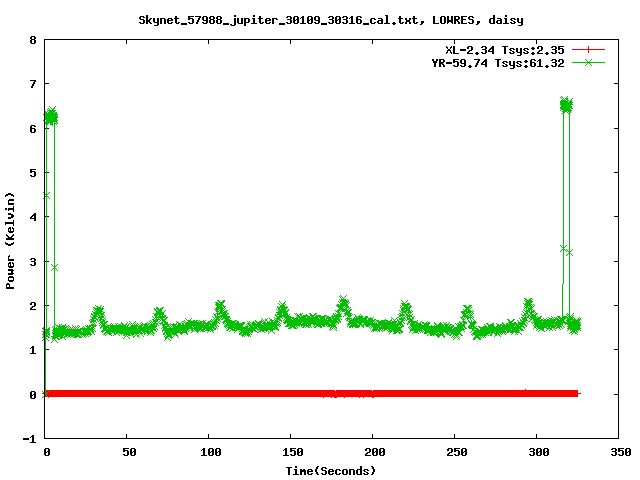Click the y-axis tick label 8

coord(33,40)
